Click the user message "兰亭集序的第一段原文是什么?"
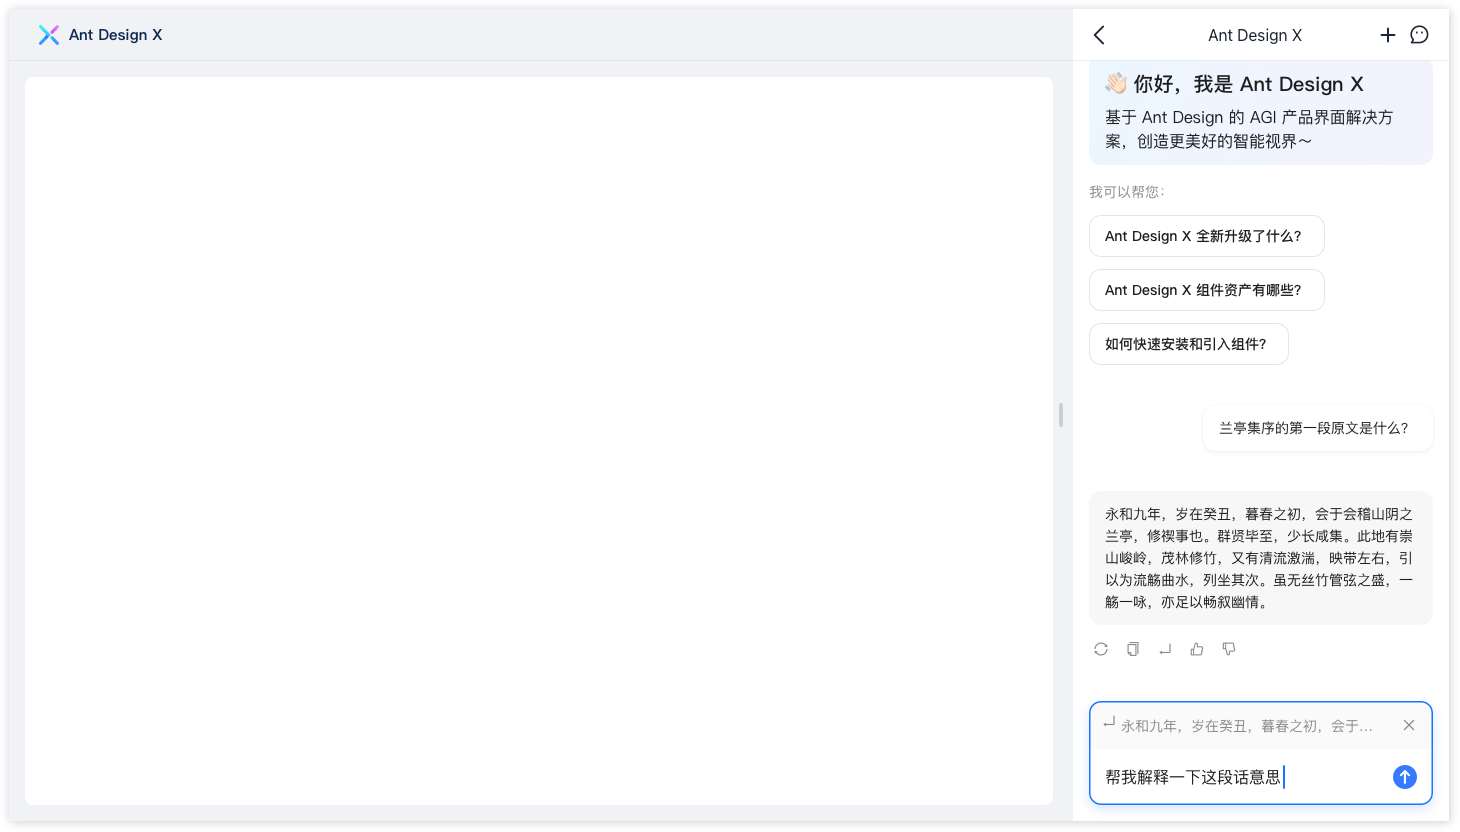The height and width of the screenshot is (832, 1460). (x=1318, y=428)
